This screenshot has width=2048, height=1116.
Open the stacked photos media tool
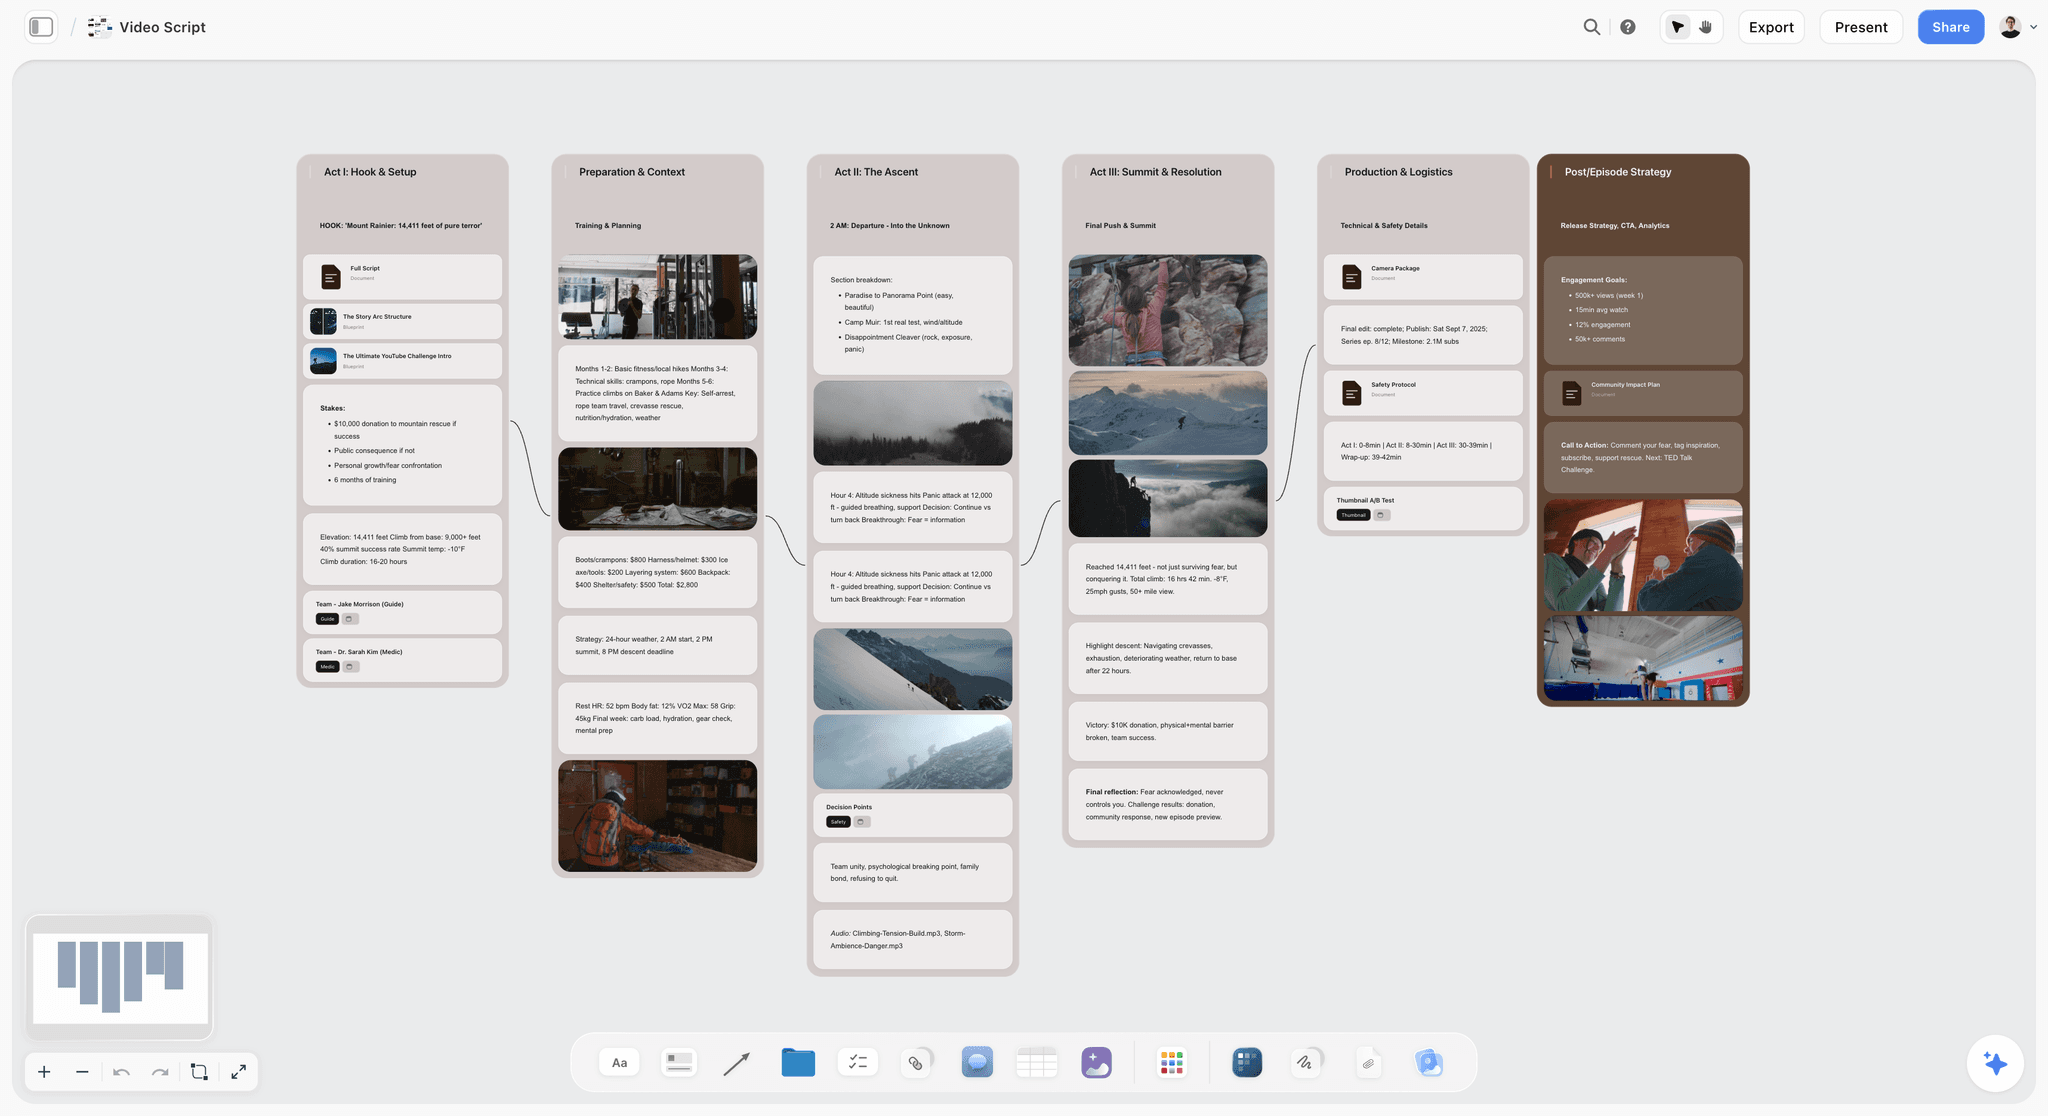(x=1429, y=1062)
